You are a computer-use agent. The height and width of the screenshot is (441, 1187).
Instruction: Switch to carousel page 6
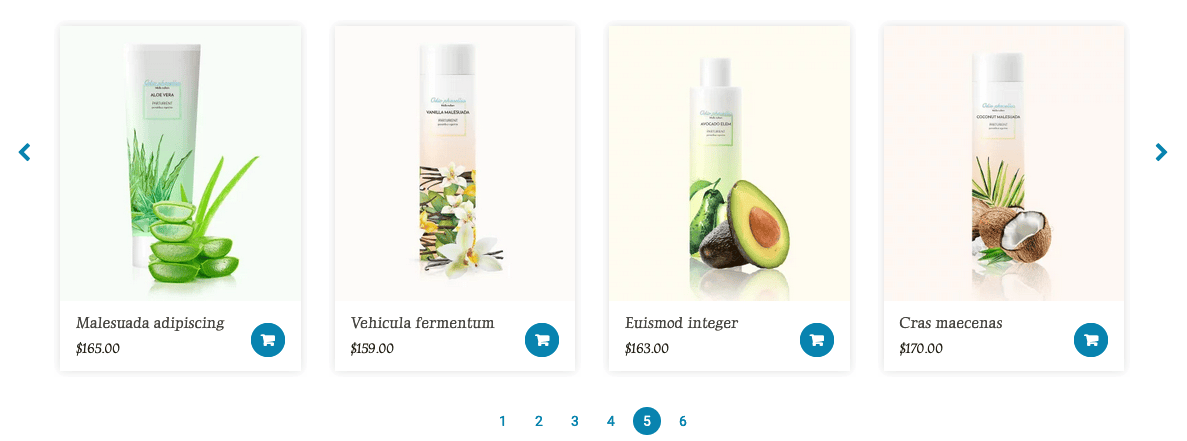[x=683, y=421]
